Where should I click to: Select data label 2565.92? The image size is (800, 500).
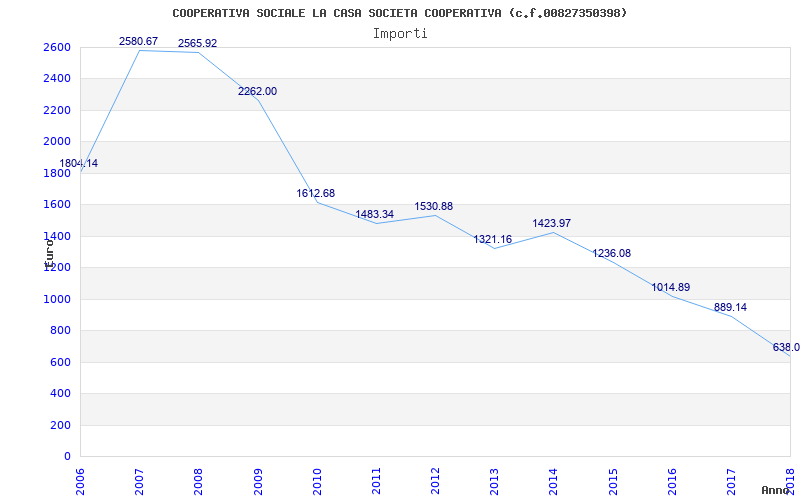[197, 43]
